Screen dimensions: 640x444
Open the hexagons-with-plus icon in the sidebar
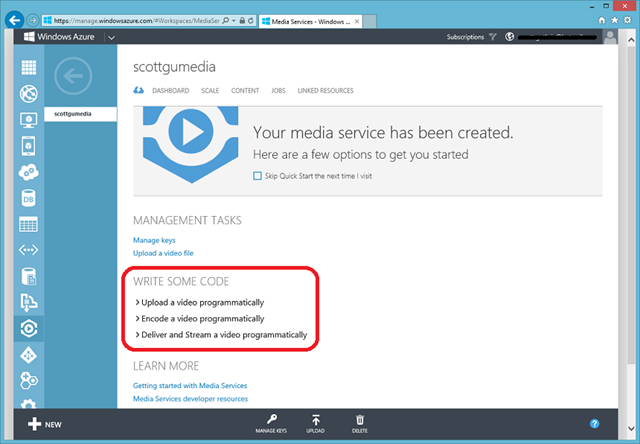[x=29, y=381]
